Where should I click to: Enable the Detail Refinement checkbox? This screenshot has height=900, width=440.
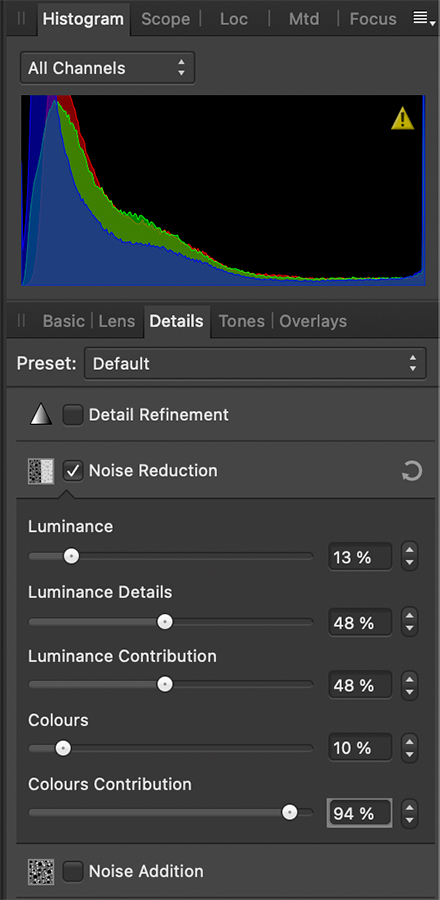[x=73, y=414]
